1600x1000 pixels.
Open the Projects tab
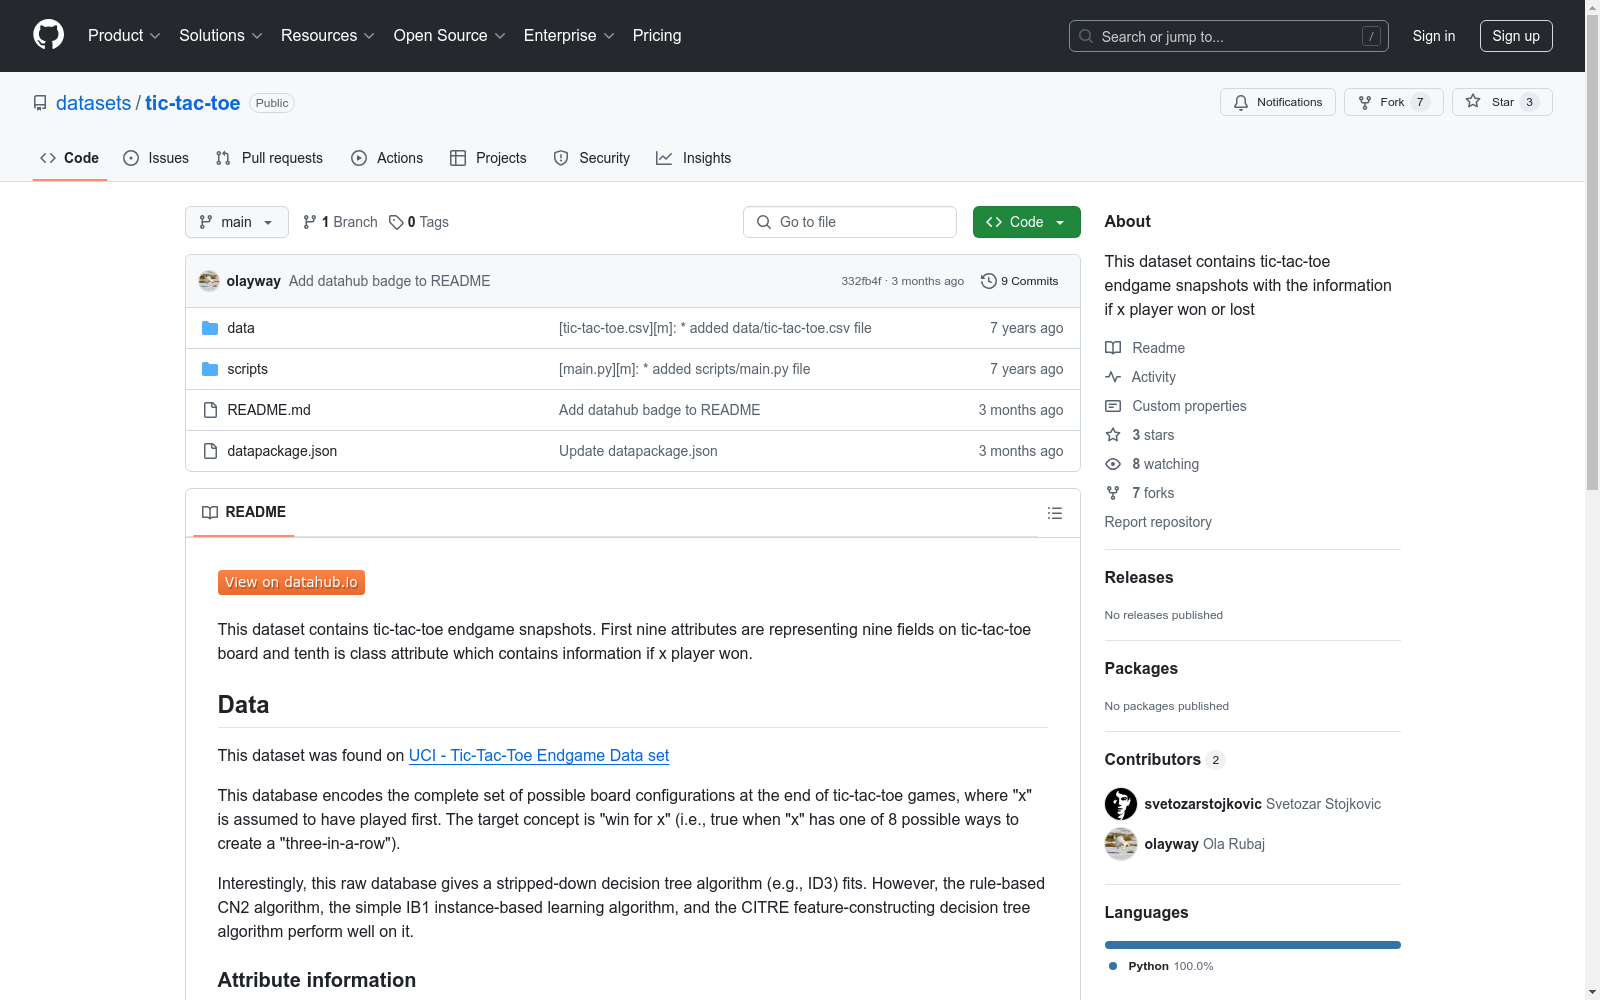coord(488,158)
